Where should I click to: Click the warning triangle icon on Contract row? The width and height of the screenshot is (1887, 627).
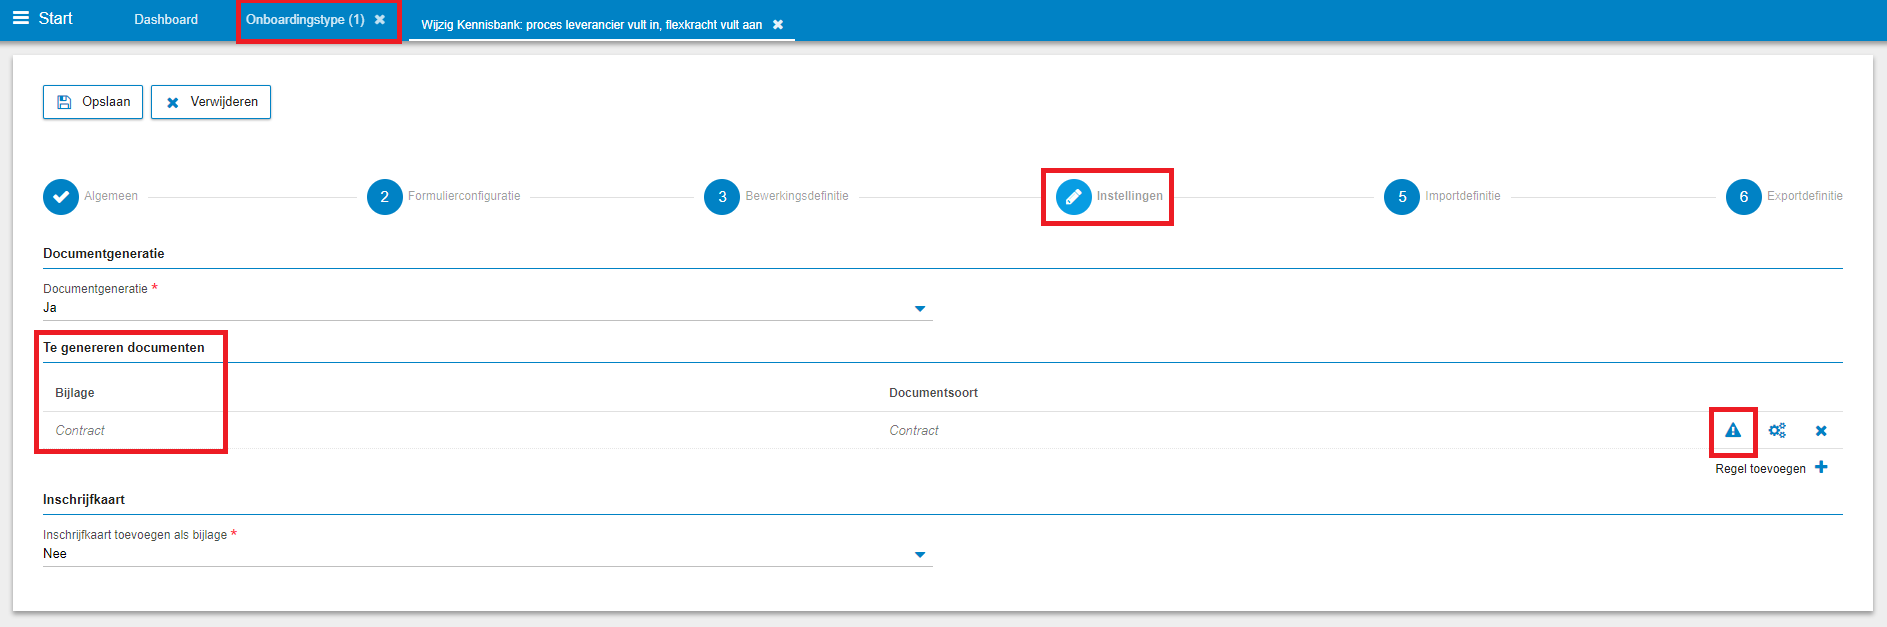pos(1732,431)
